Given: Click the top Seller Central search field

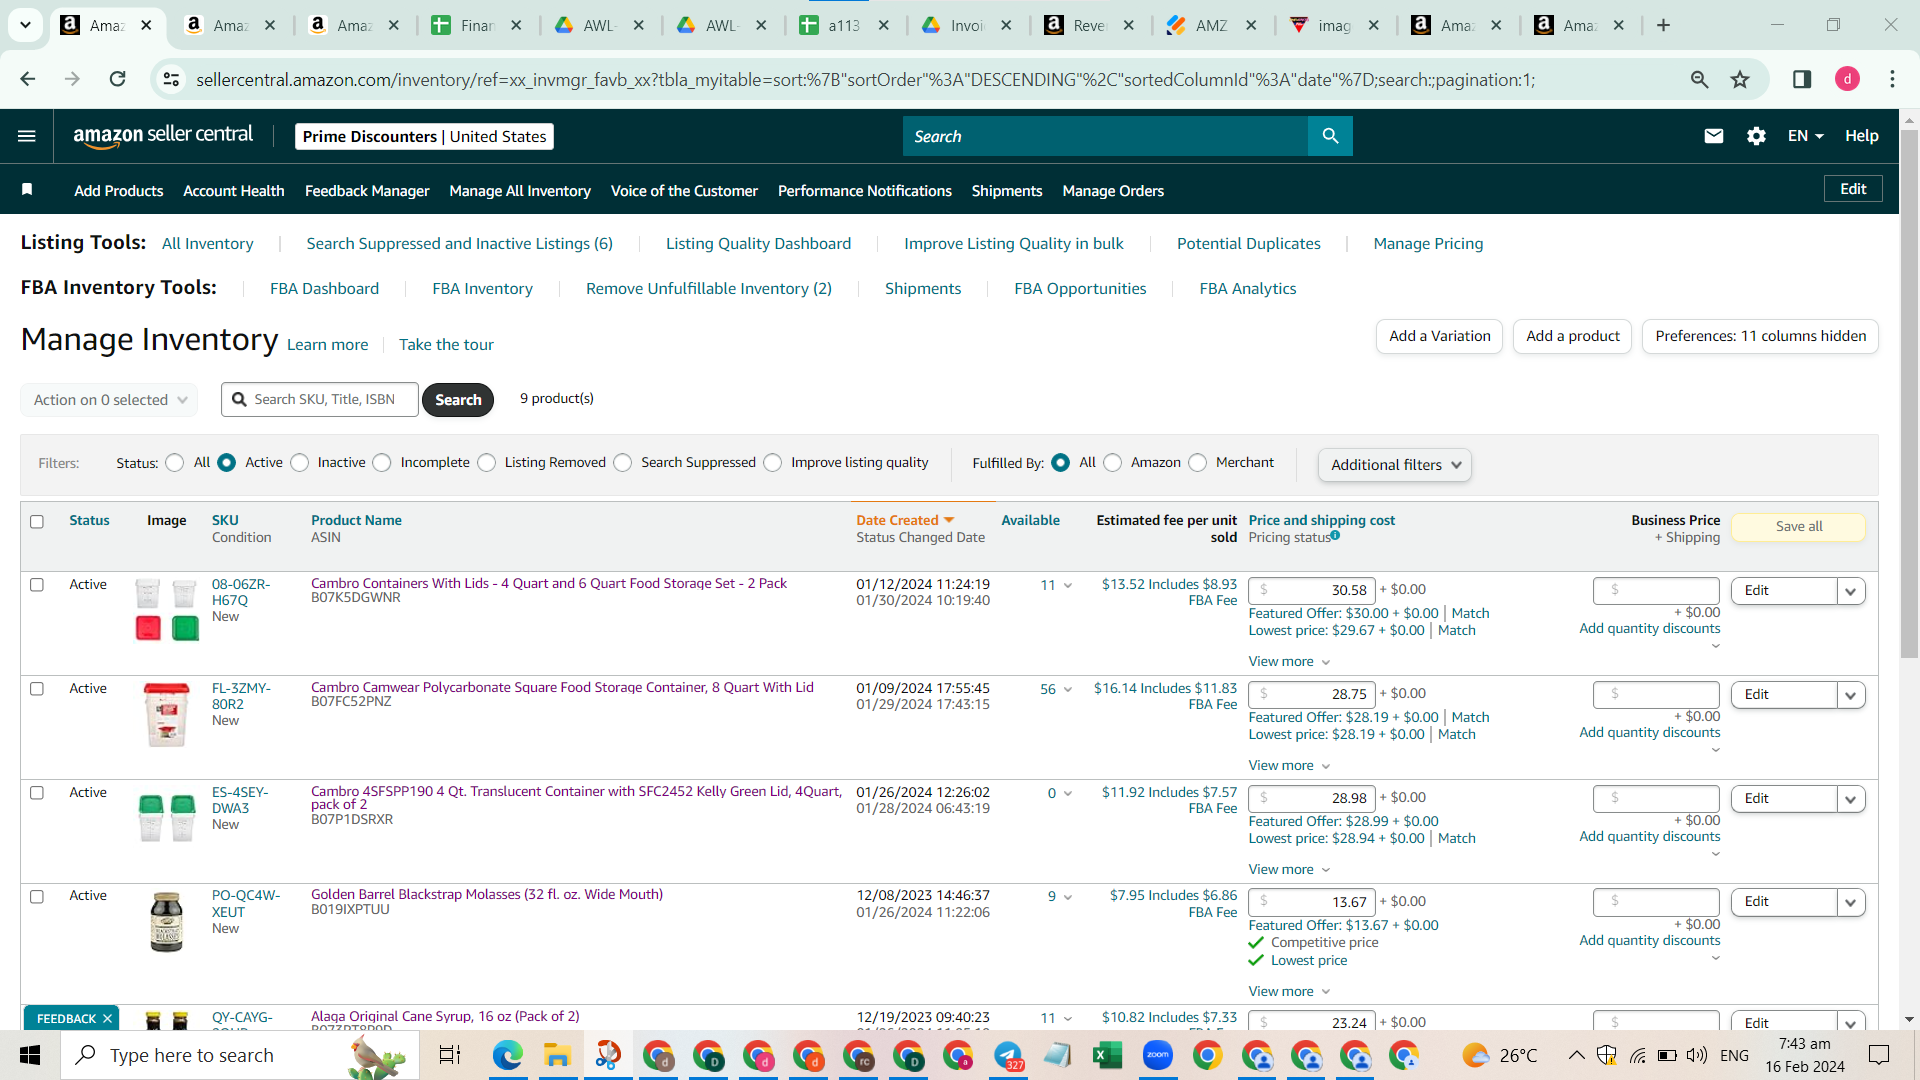Looking at the screenshot, I should point(1106,136).
